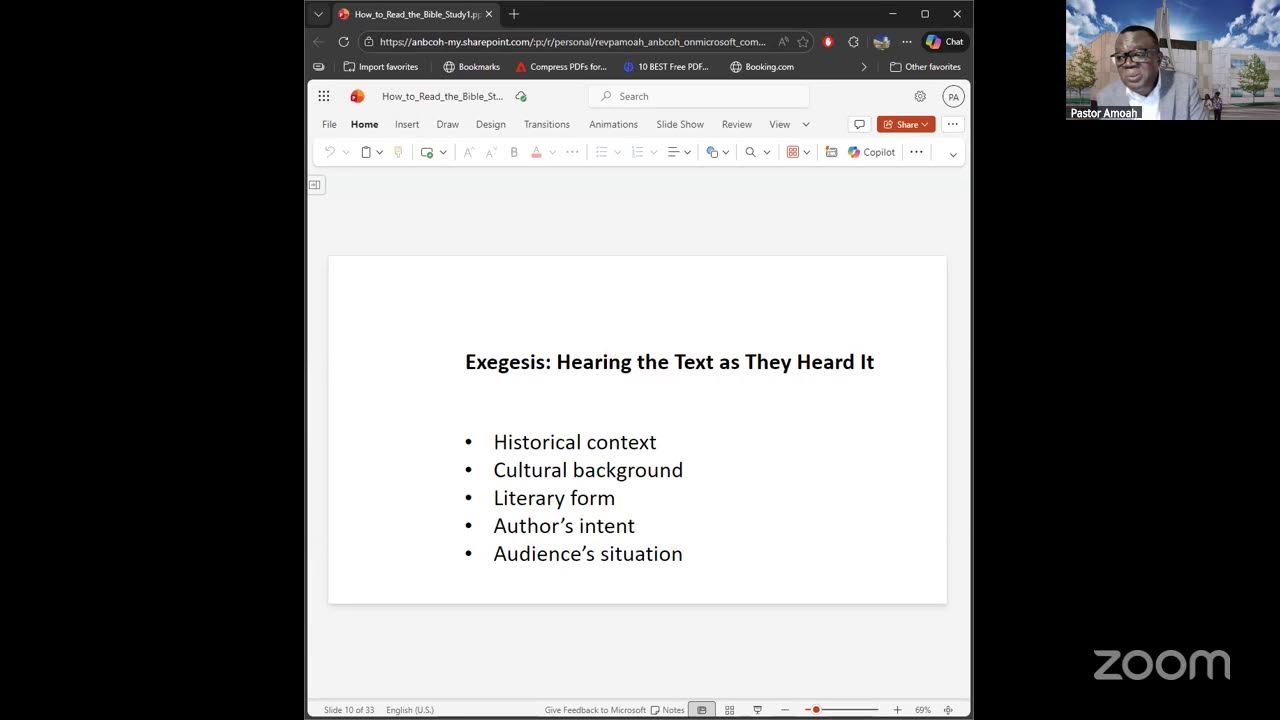Toggle the Notes pane
Viewport: 1280px width, 720px height.
coord(667,710)
